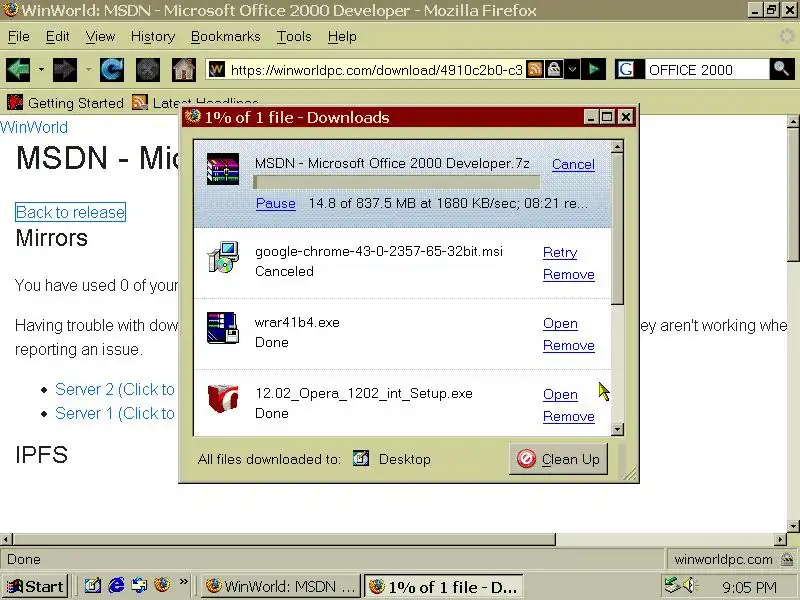
Task: Click the Downloads list scroll up arrow
Action: point(617,147)
